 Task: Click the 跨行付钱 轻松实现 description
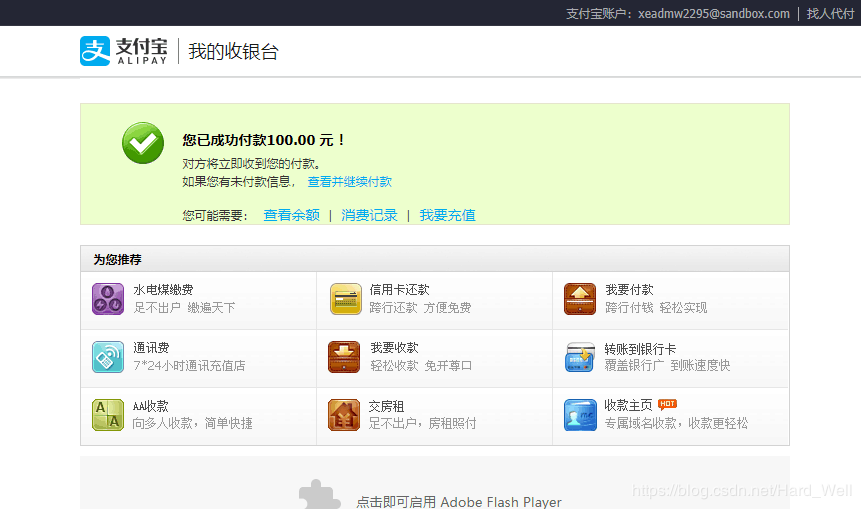[656, 308]
